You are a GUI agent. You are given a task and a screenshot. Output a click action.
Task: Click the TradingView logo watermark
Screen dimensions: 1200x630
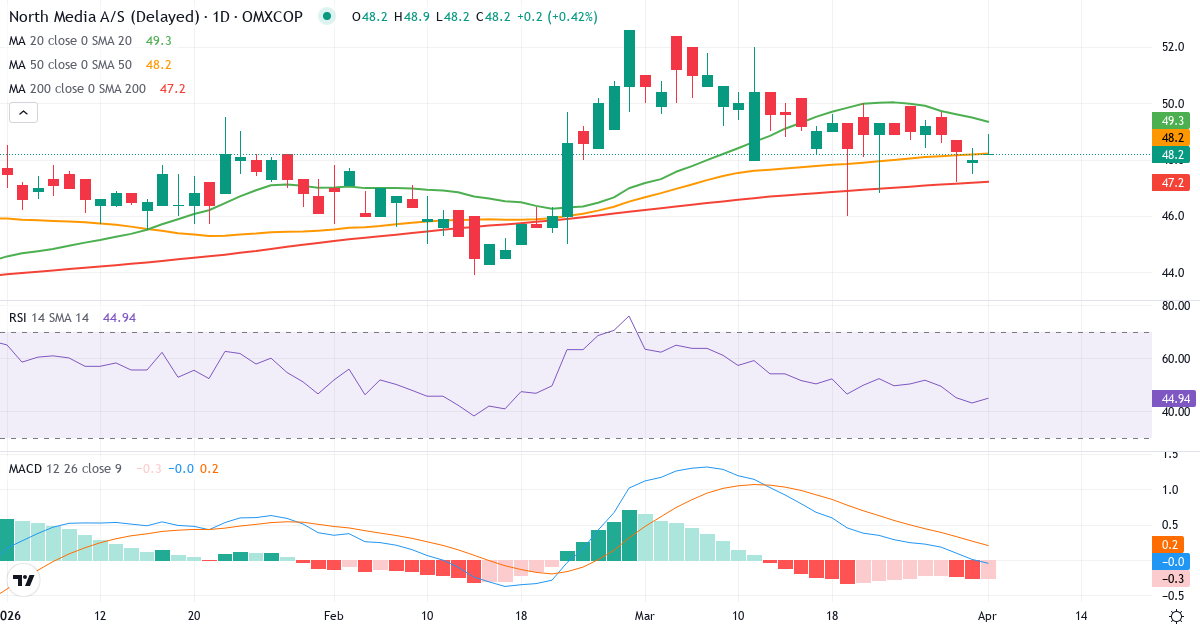click(x=26, y=578)
